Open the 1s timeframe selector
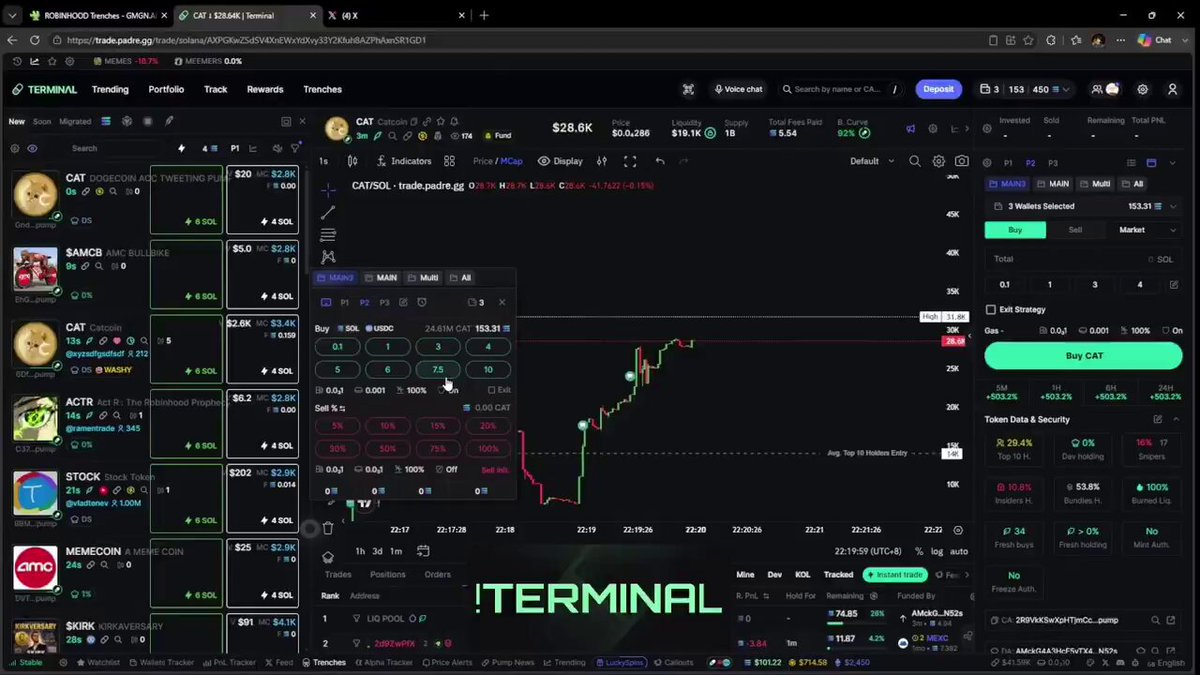 [x=324, y=161]
